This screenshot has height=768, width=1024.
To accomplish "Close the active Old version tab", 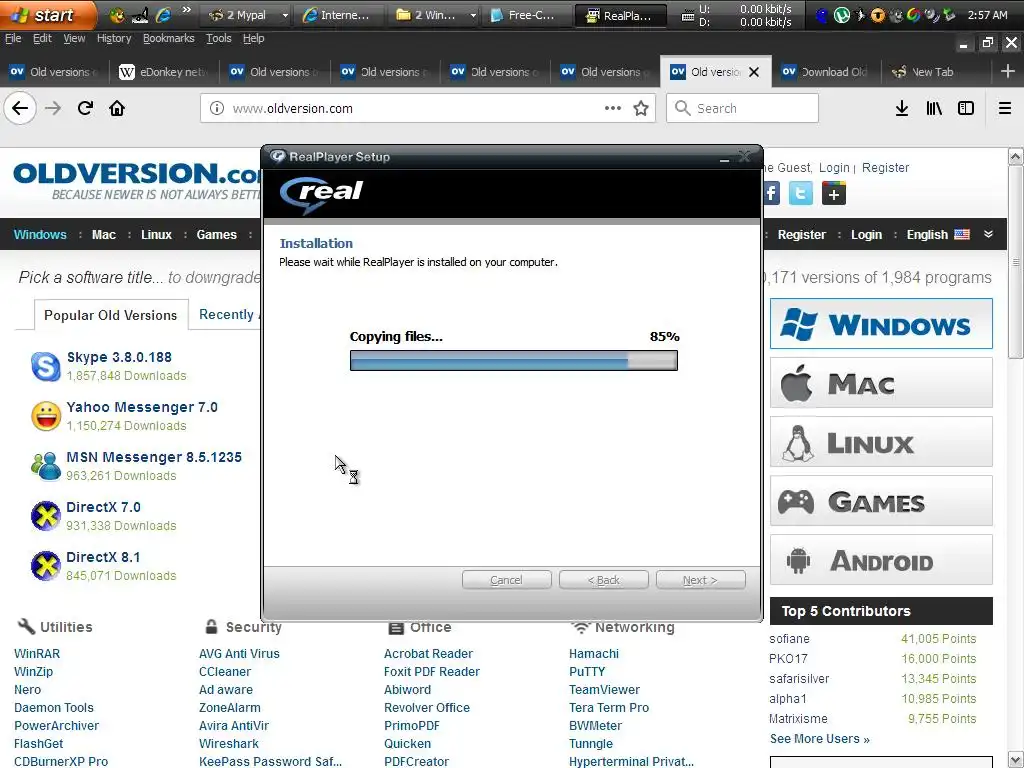I will point(754,72).
